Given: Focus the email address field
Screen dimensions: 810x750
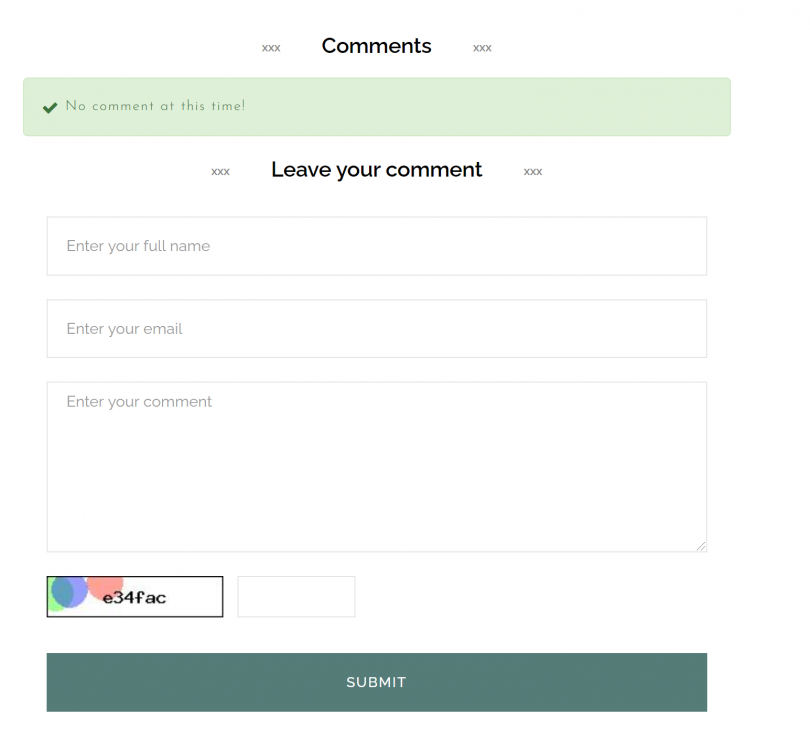Looking at the screenshot, I should pos(376,328).
